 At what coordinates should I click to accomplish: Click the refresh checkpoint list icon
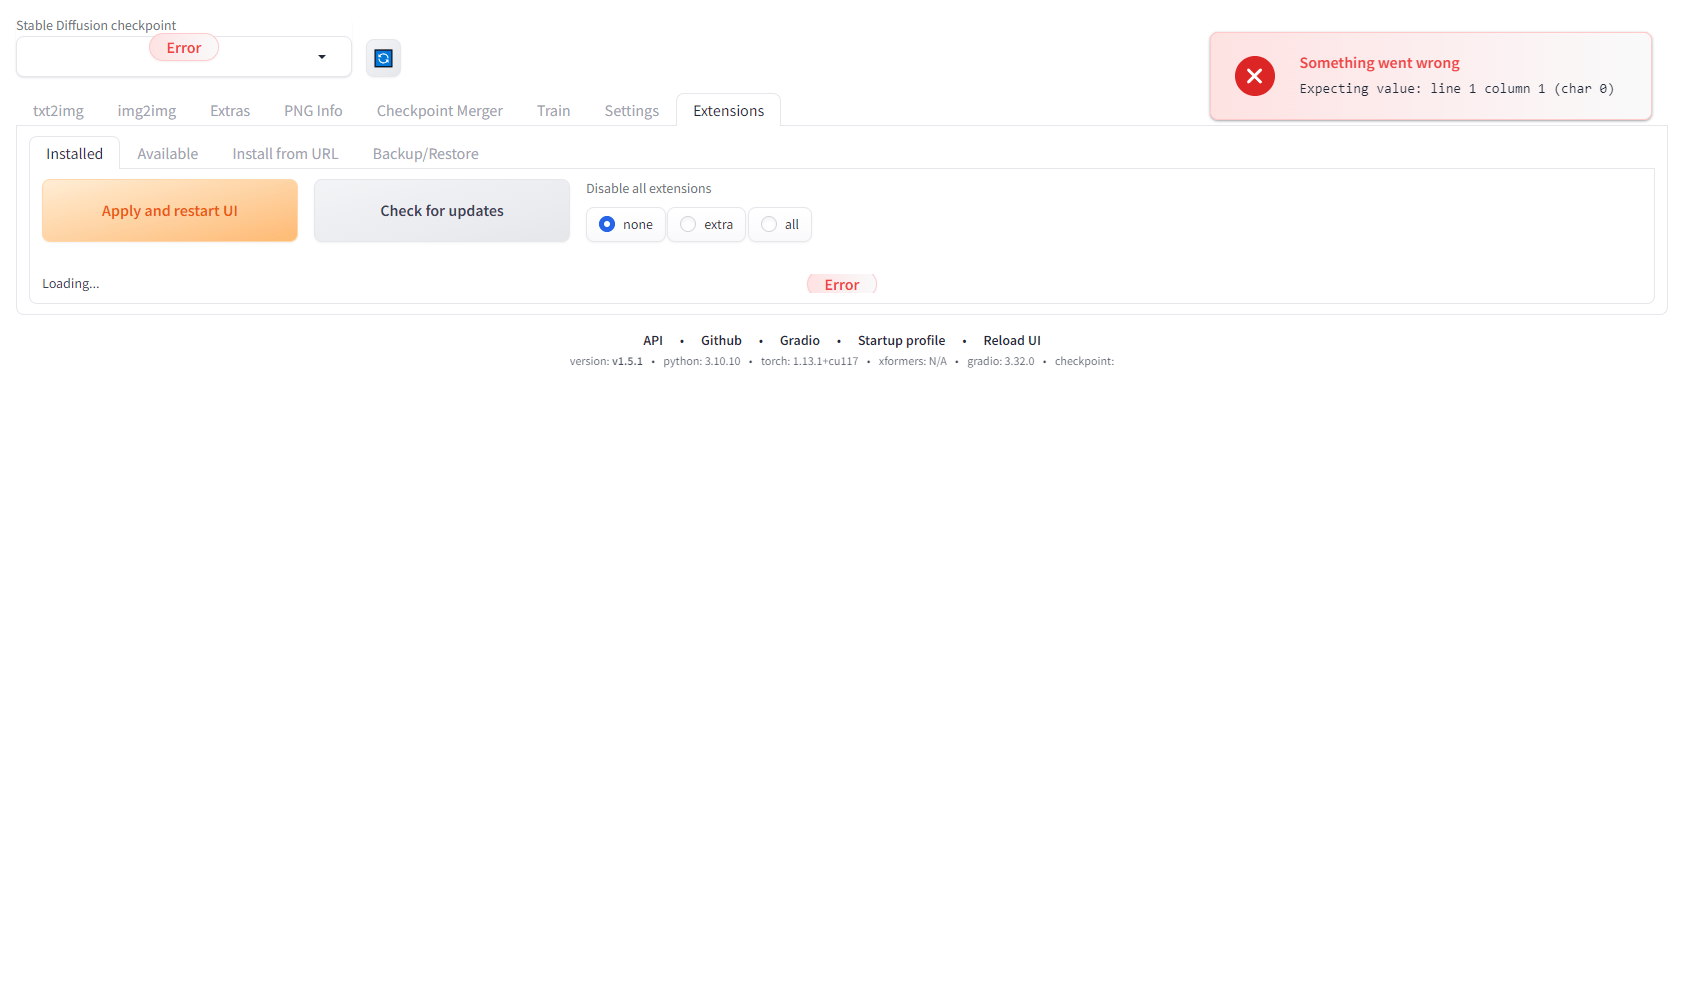(383, 58)
